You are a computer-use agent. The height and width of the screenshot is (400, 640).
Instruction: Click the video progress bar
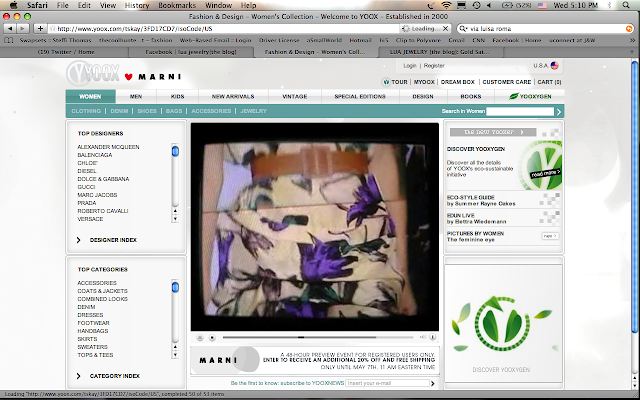click(318, 338)
